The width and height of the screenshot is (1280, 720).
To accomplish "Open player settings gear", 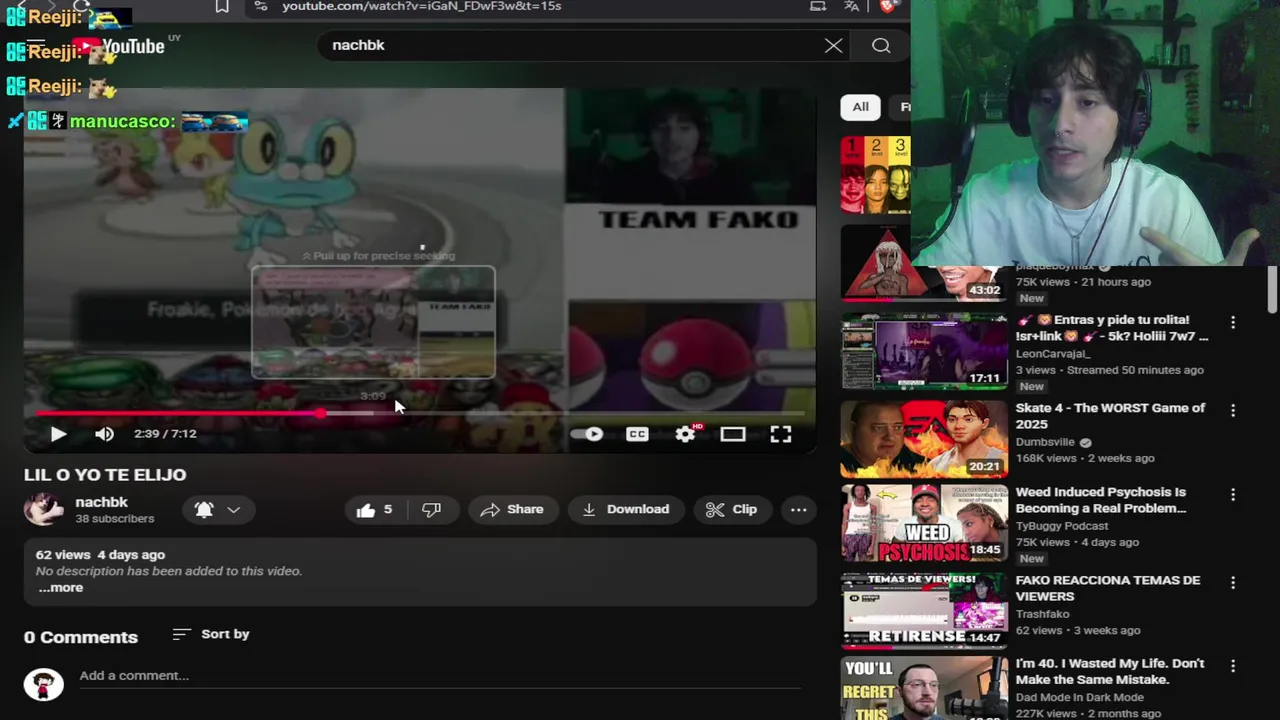I will pos(685,434).
